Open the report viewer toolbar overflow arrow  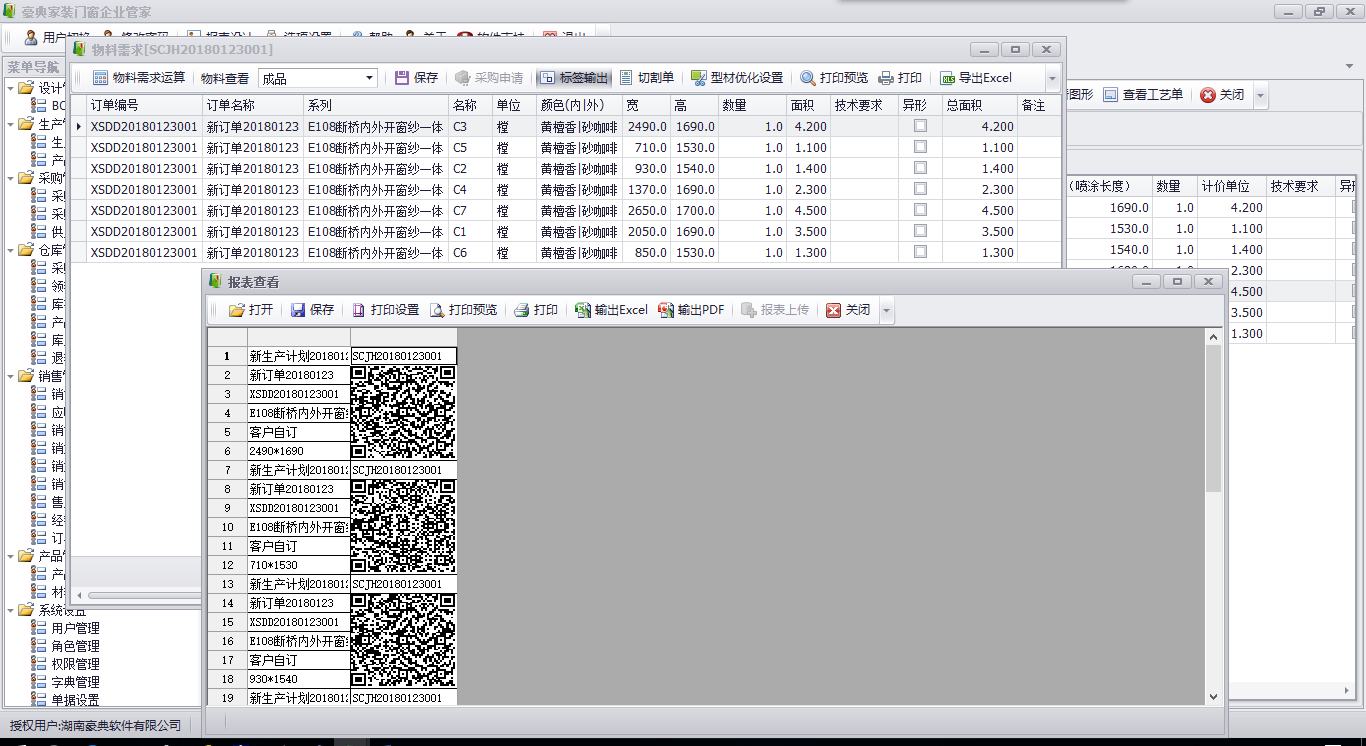point(886,311)
